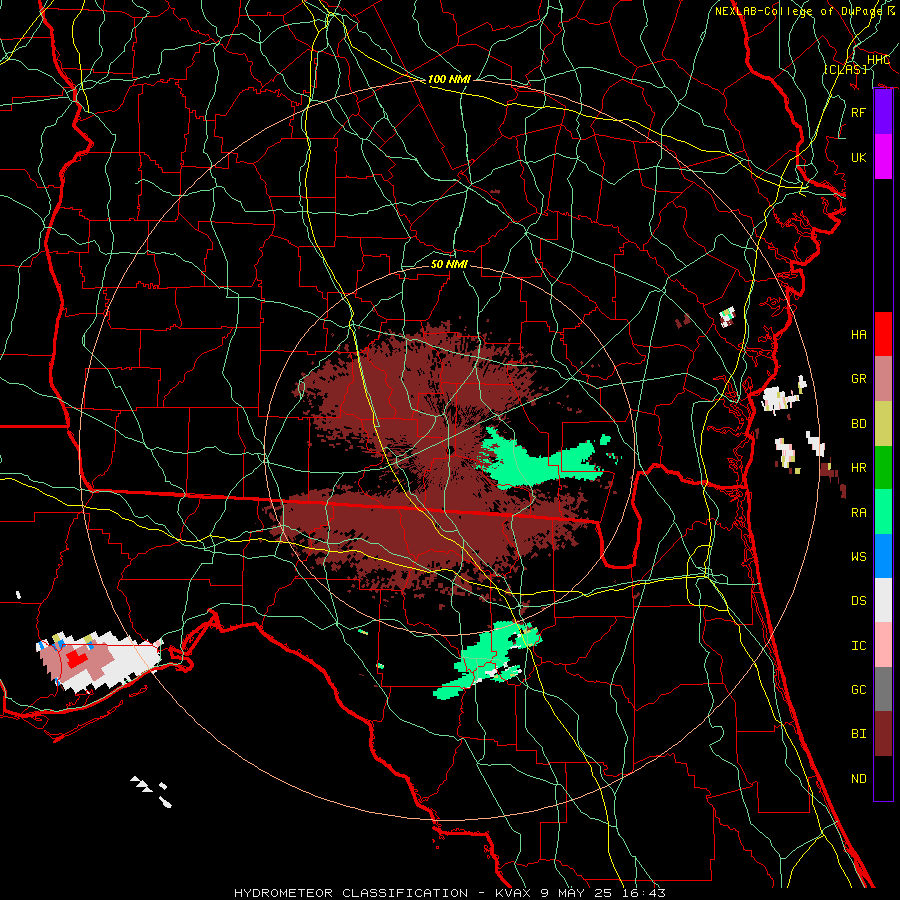Screen dimensions: 900x900
Task: Click the GC gray legend swatch
Action: pyautogui.click(x=883, y=689)
